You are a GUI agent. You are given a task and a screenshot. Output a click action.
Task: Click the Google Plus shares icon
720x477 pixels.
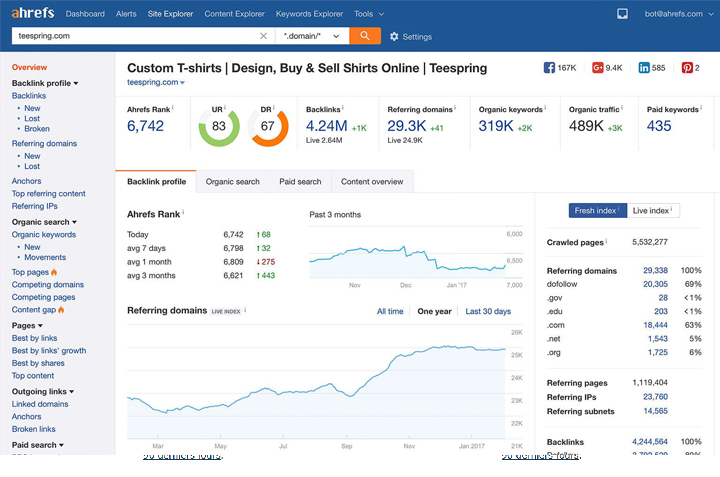597,68
